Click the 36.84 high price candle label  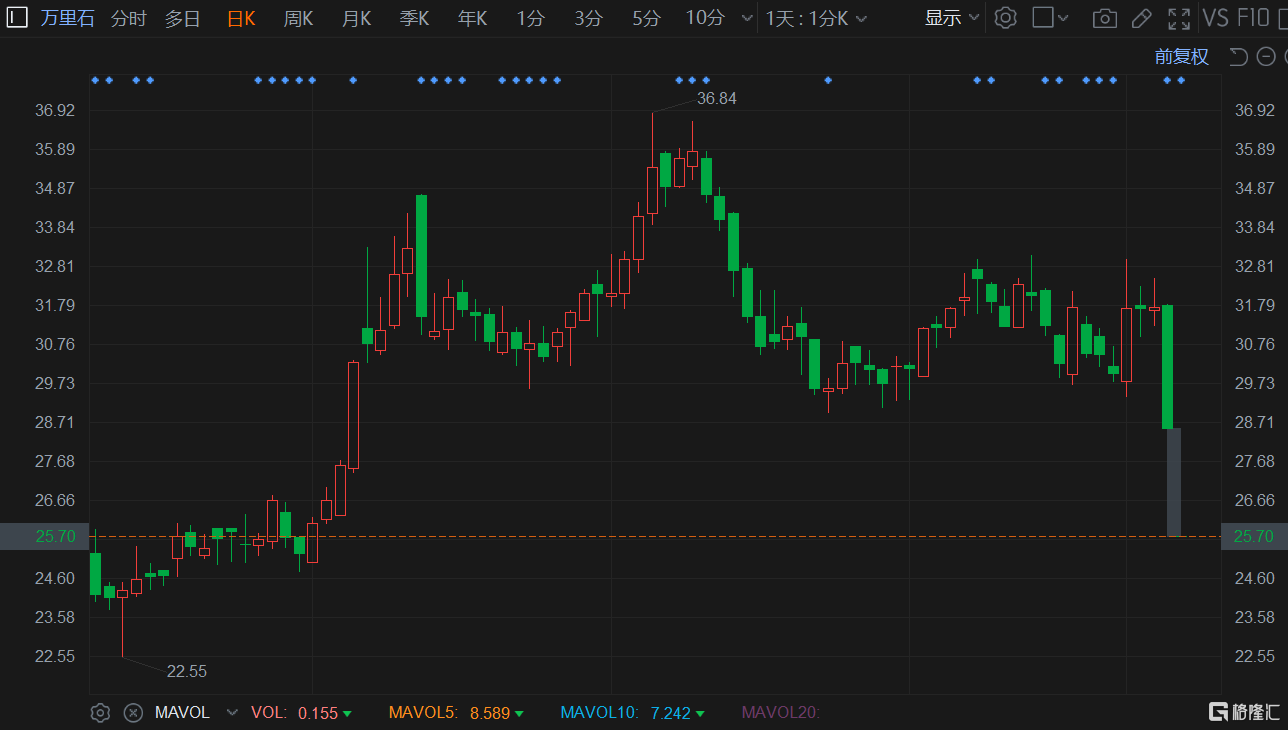coord(717,98)
